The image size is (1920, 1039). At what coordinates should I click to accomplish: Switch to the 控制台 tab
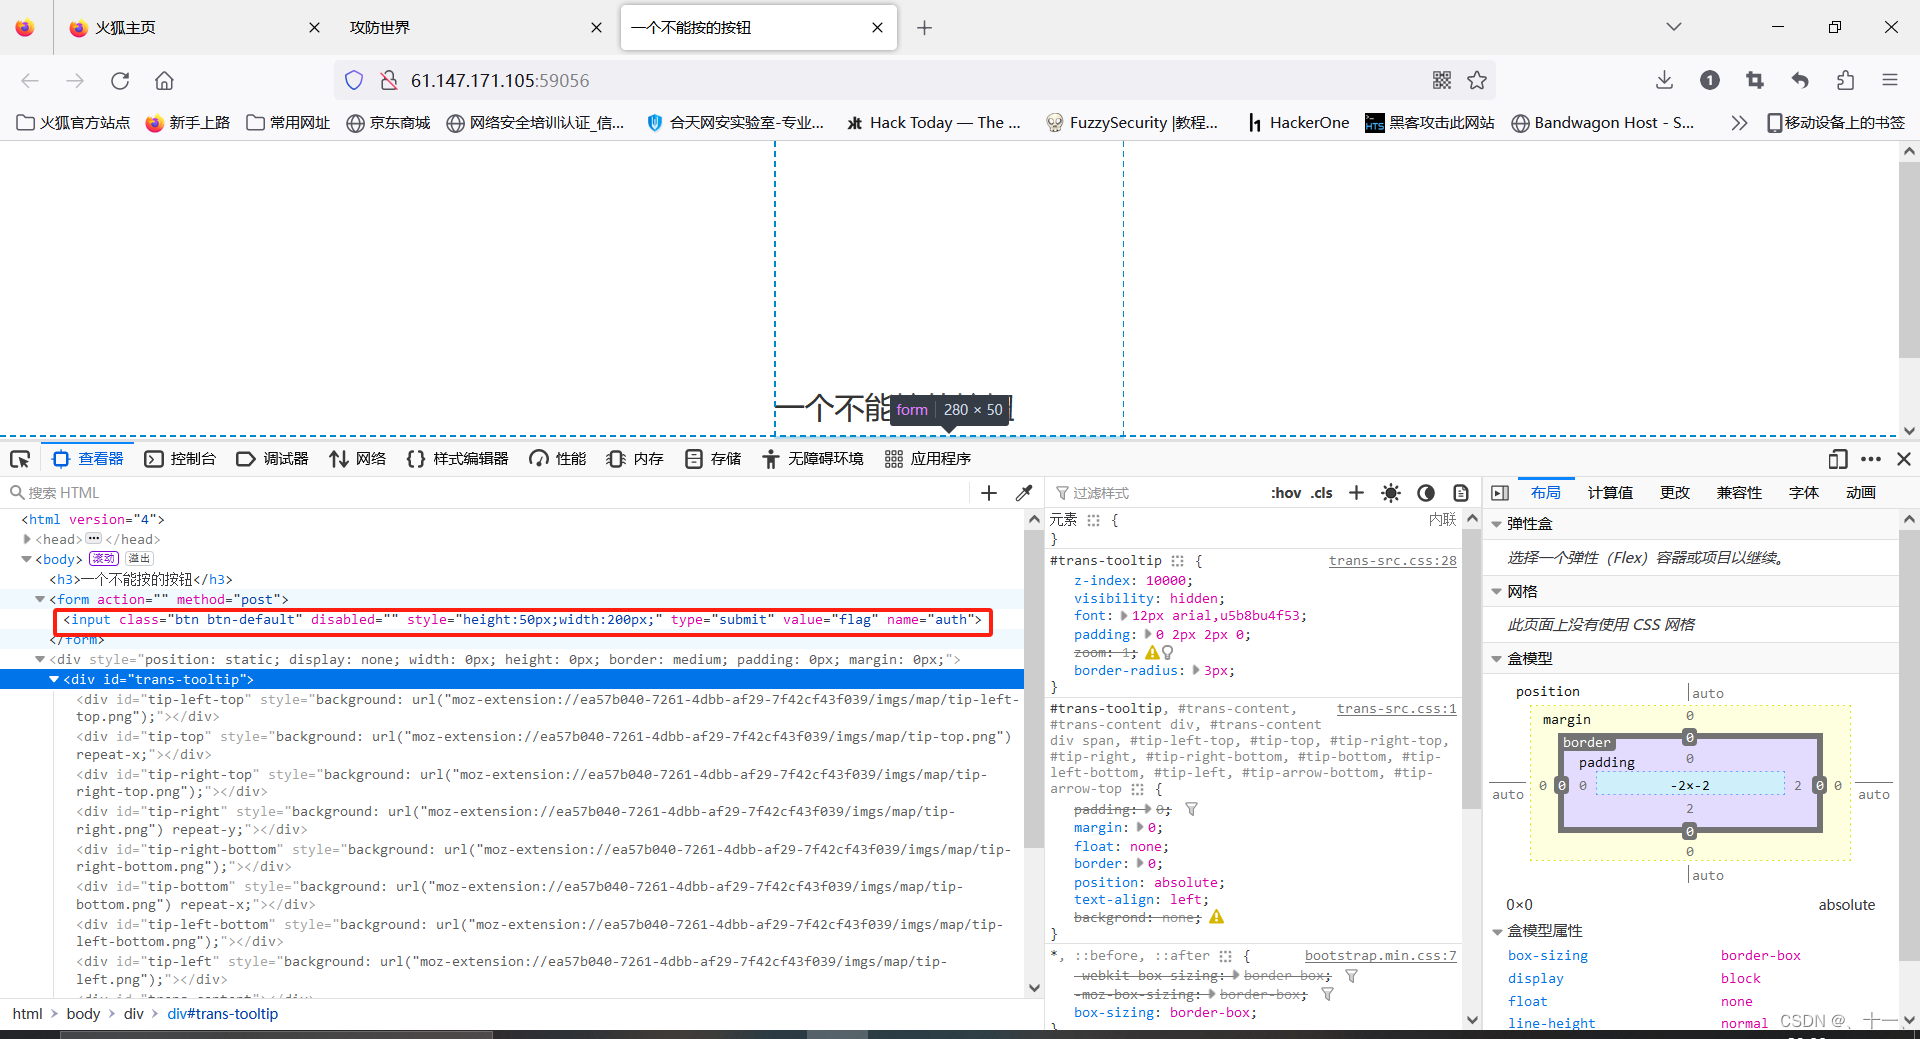181,459
